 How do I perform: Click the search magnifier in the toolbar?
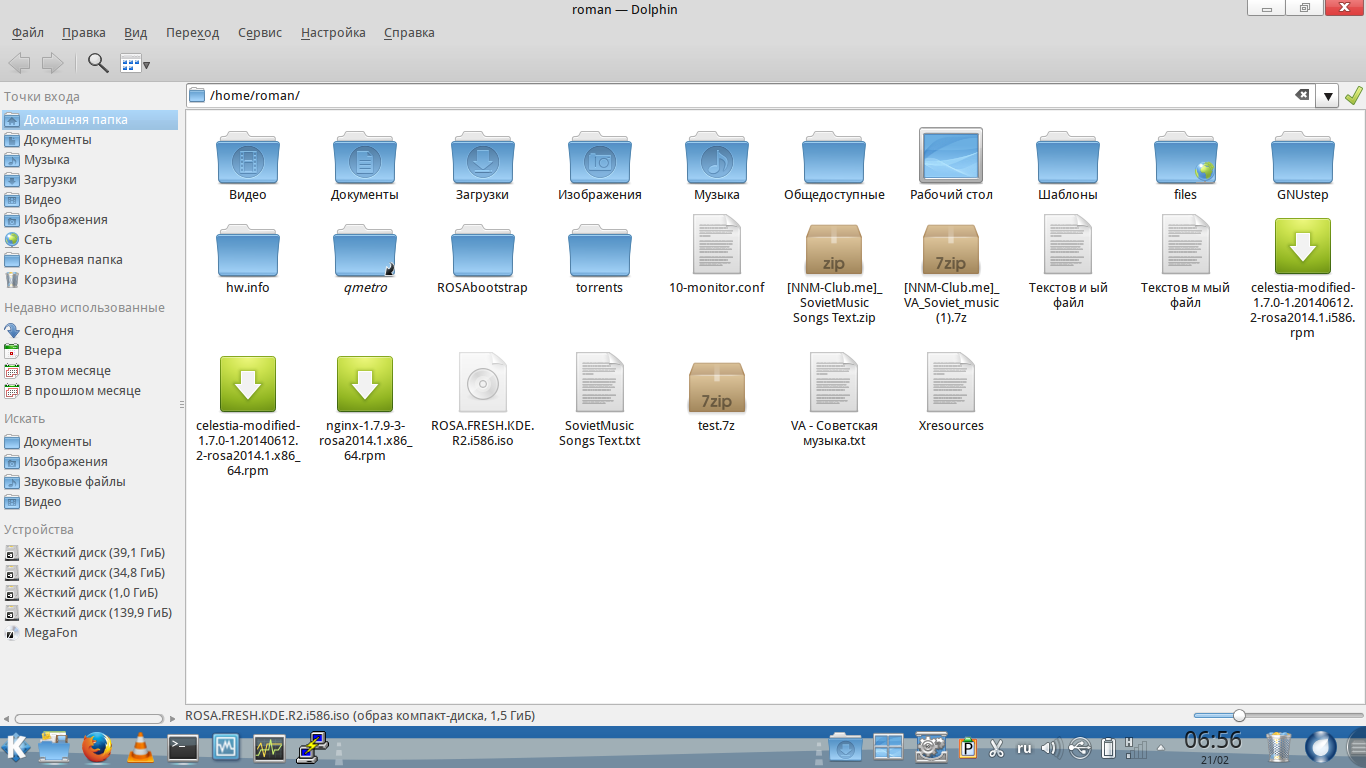click(x=97, y=64)
